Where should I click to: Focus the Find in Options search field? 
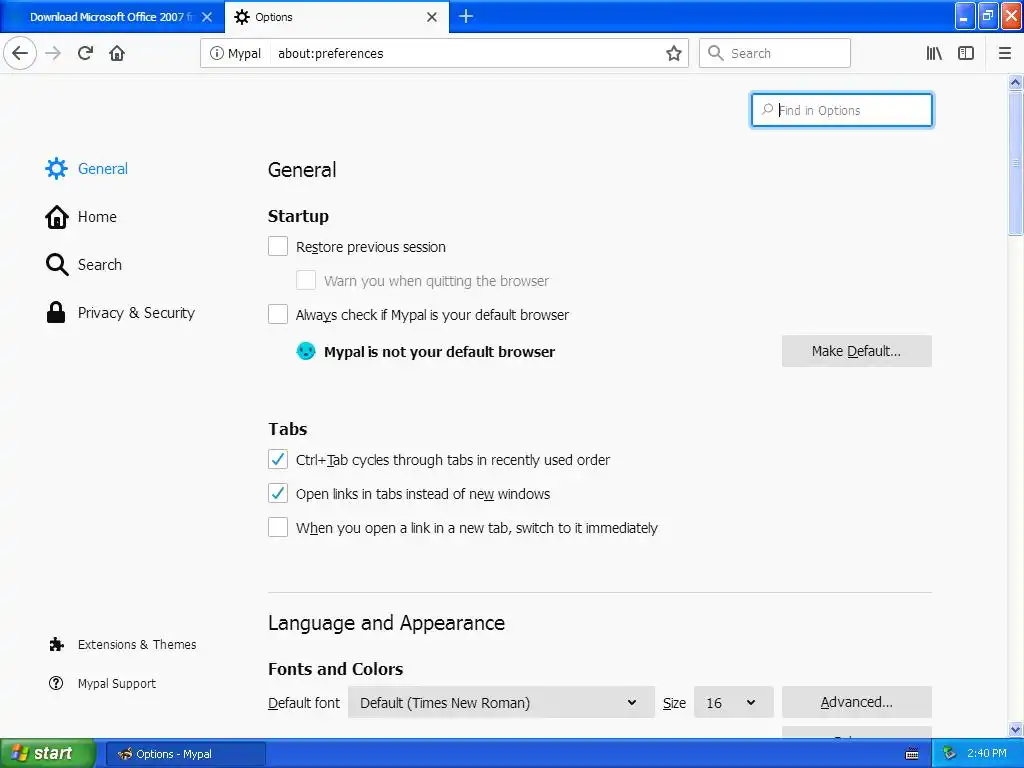(x=842, y=110)
